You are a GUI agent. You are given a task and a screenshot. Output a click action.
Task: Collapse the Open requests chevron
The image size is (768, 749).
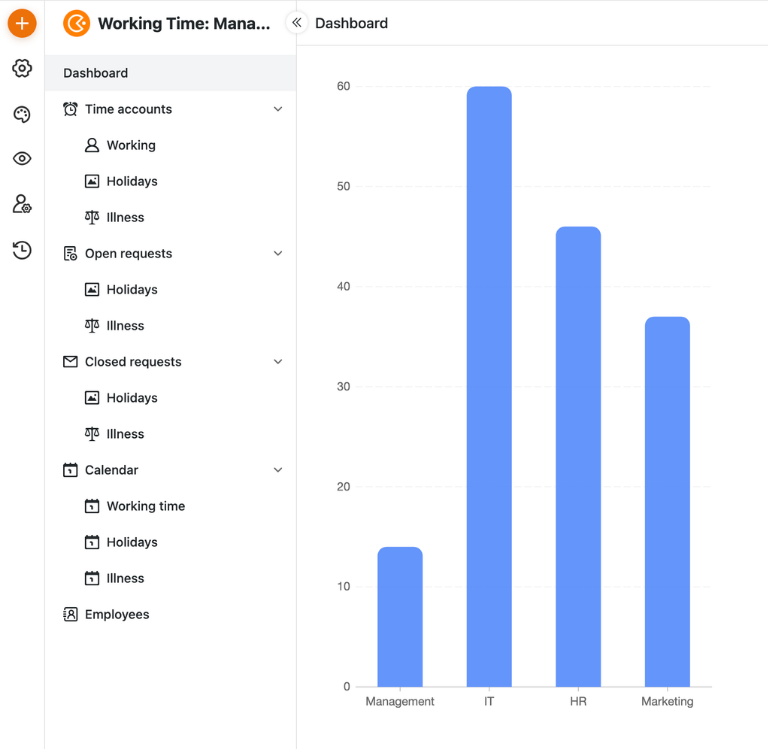pyautogui.click(x=278, y=254)
